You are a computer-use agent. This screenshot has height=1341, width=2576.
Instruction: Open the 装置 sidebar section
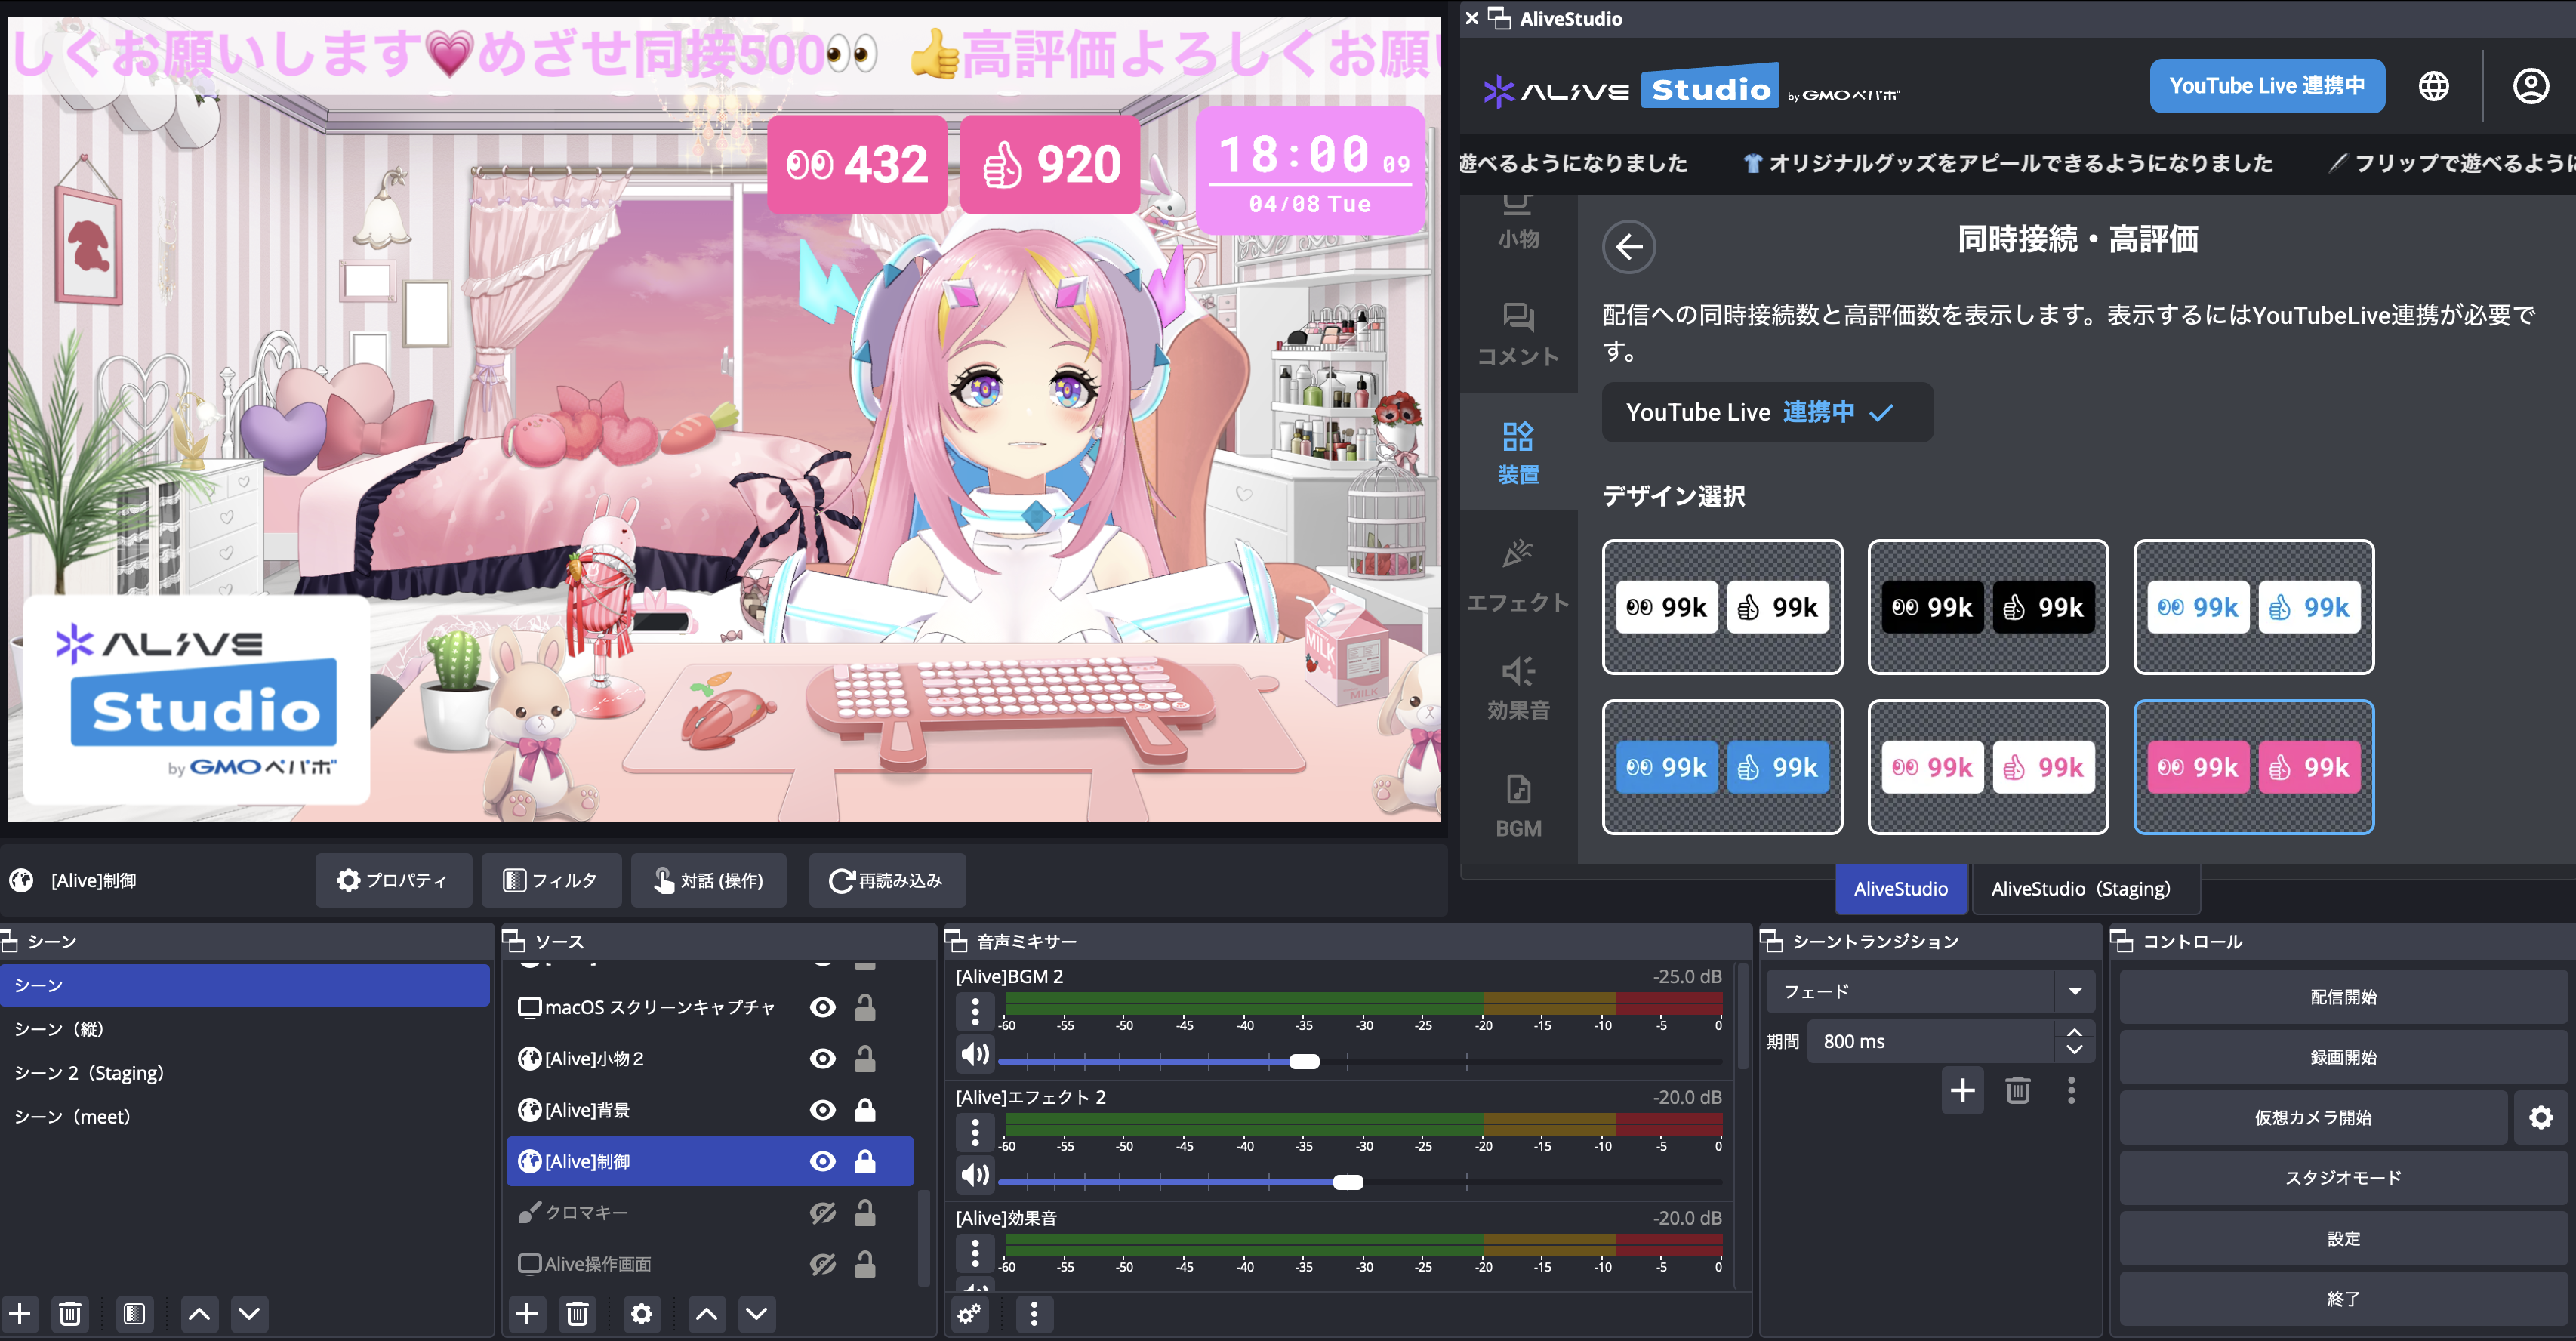coord(1518,453)
